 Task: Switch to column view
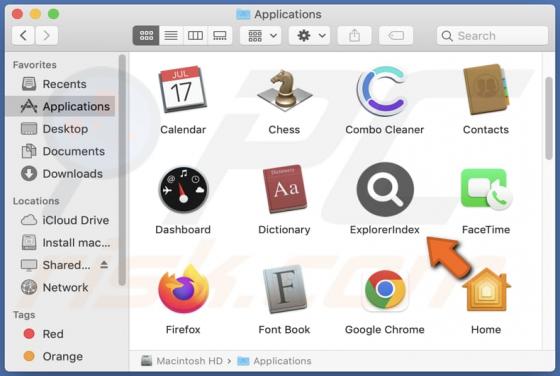[x=195, y=35]
